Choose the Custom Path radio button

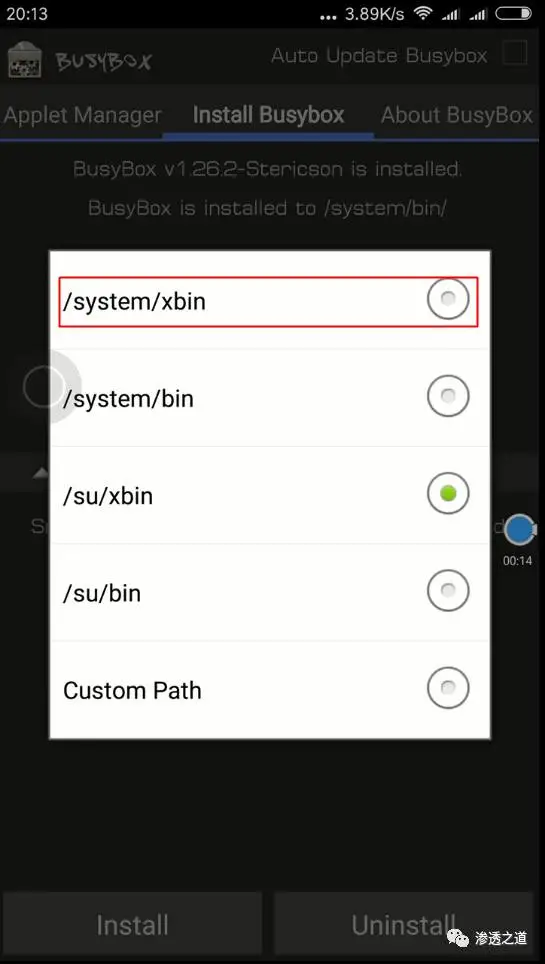click(x=448, y=688)
